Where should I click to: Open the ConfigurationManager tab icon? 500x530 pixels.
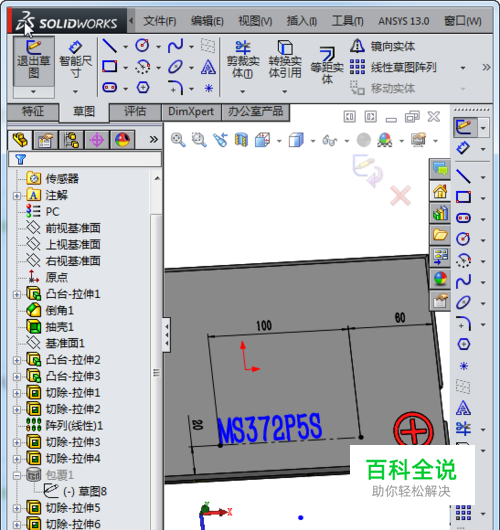pyautogui.click(x=71, y=140)
